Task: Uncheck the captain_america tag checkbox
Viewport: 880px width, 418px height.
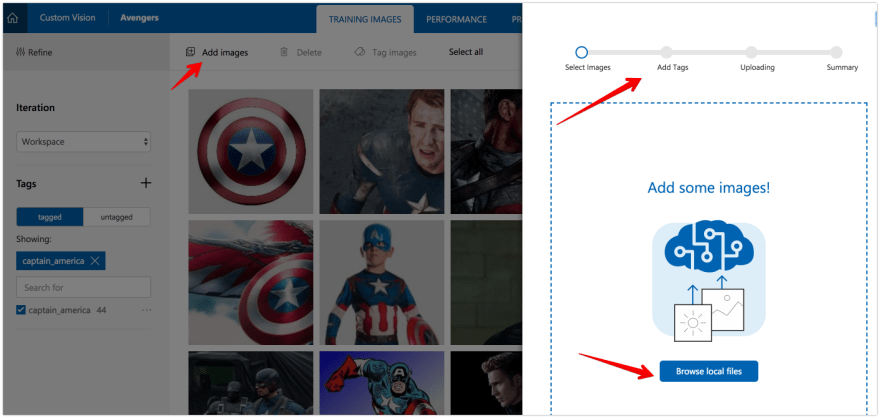Action: pyautogui.click(x=21, y=310)
